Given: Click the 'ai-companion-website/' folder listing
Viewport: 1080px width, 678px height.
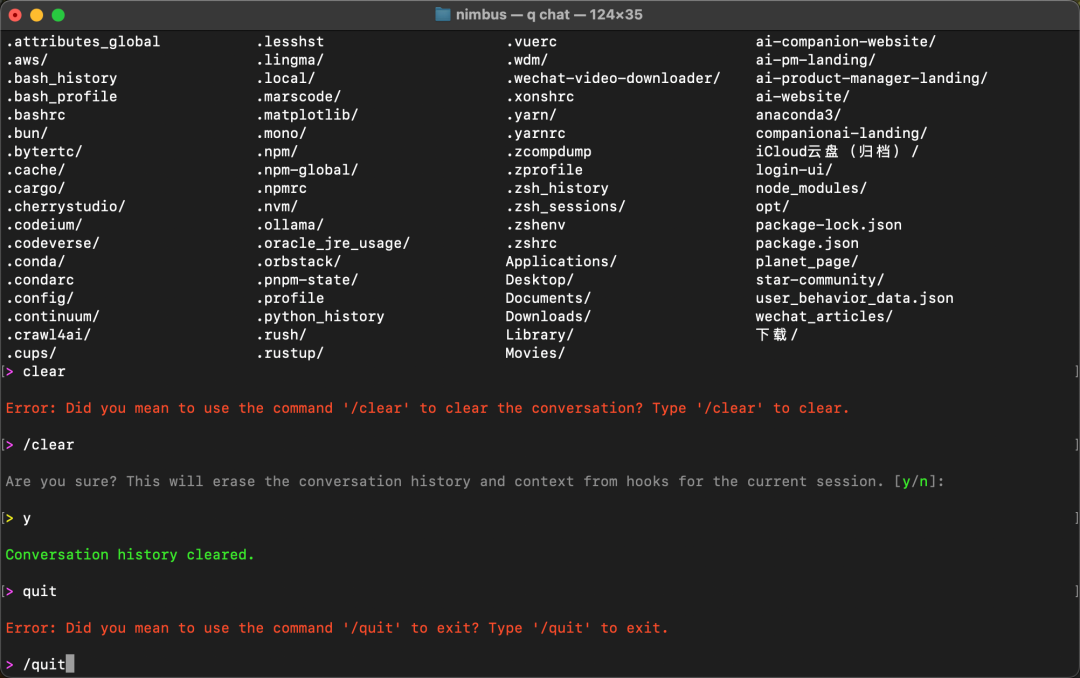Looking at the screenshot, I should [845, 41].
